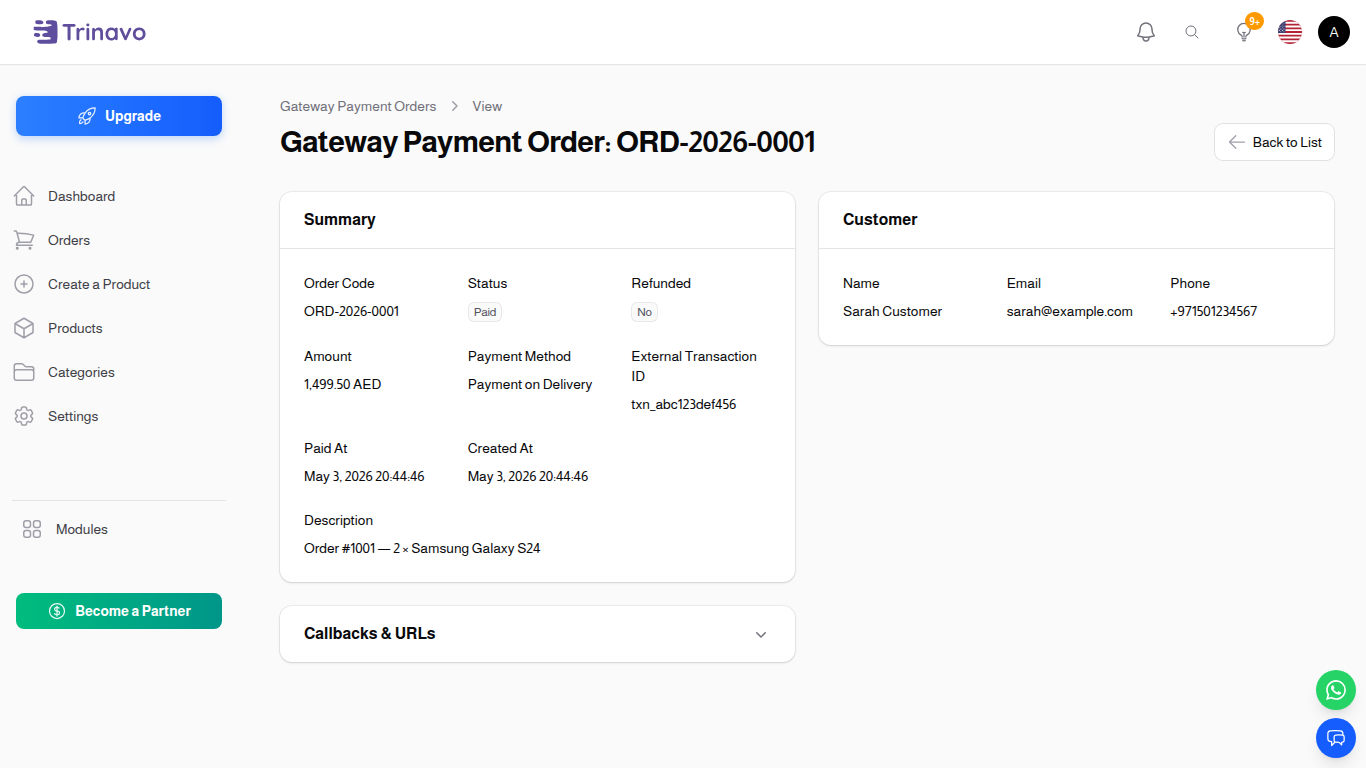1366x768 pixels.
Task: Click phone number +971501234567
Action: pos(1214,311)
